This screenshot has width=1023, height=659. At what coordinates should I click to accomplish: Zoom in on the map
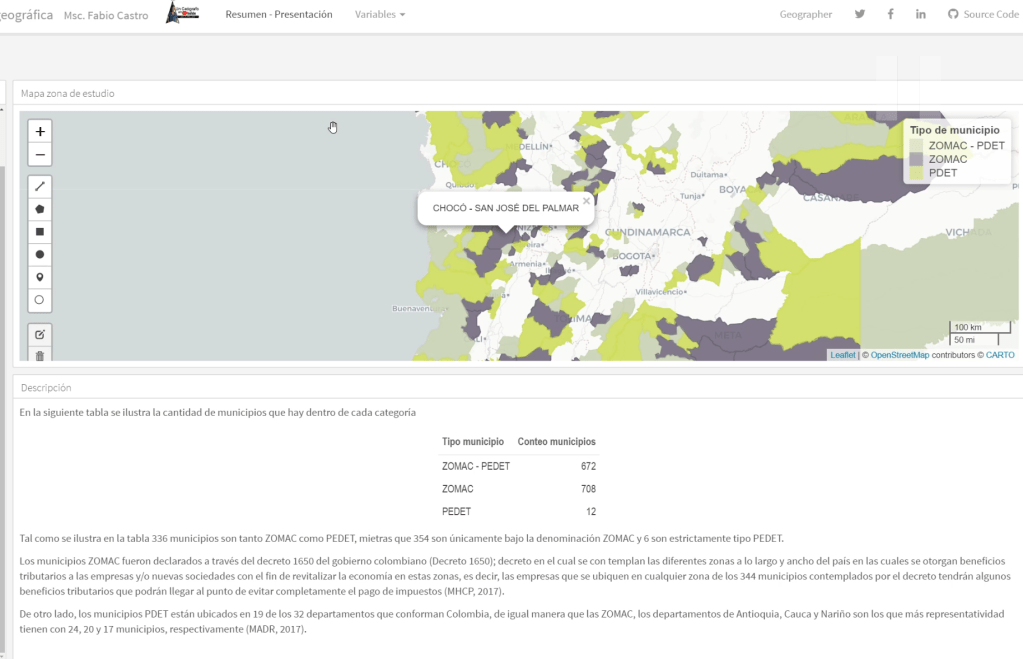click(x=40, y=132)
